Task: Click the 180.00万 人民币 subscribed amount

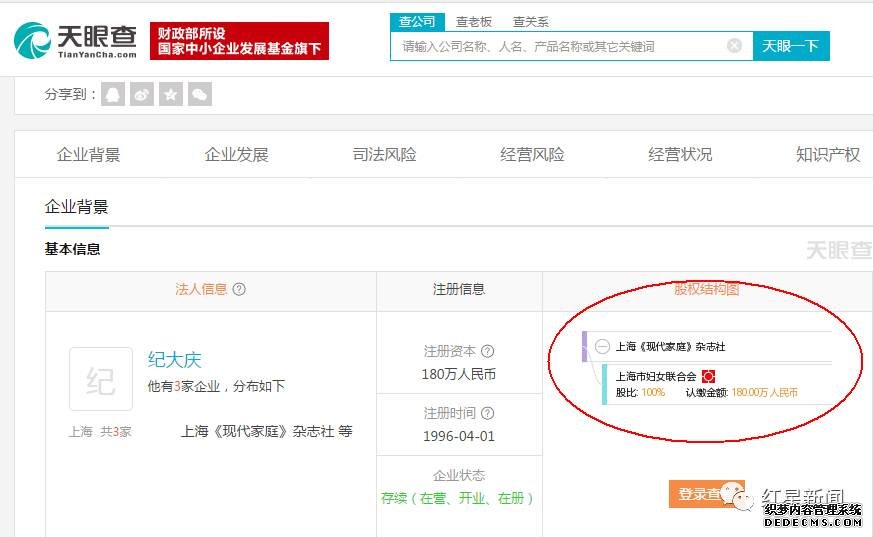Action: point(765,393)
